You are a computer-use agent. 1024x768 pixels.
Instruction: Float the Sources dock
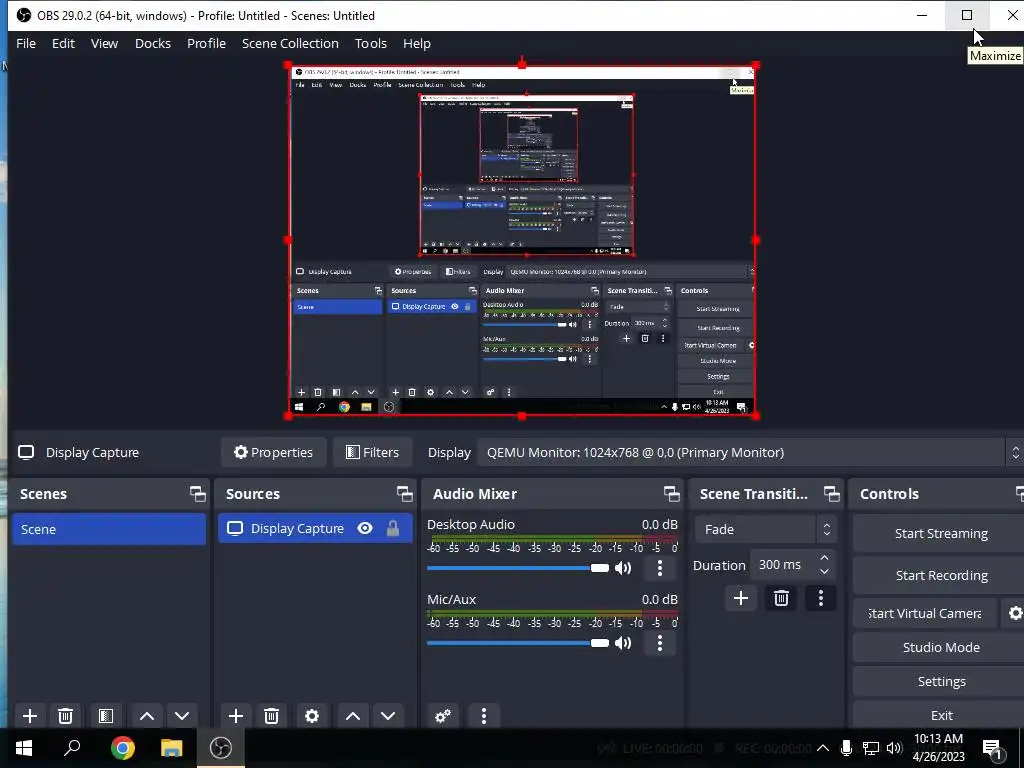(x=405, y=494)
